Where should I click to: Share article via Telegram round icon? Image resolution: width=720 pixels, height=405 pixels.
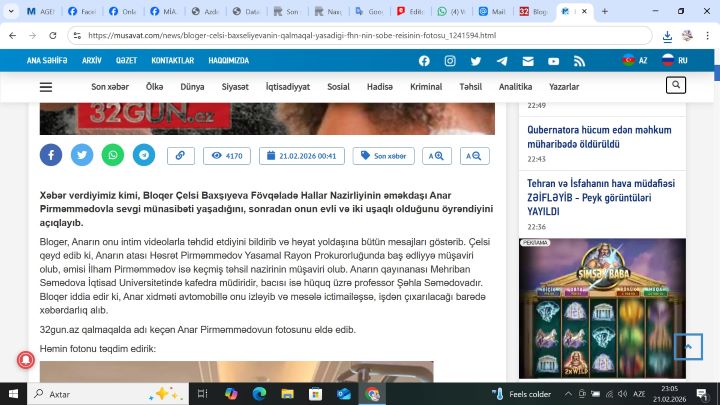click(x=144, y=155)
